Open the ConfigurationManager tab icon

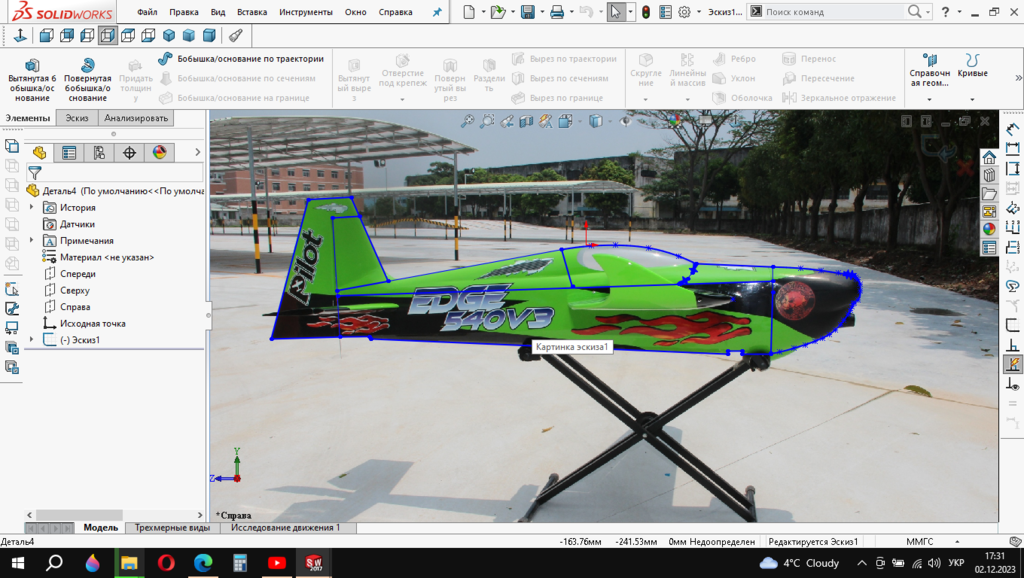(99, 153)
